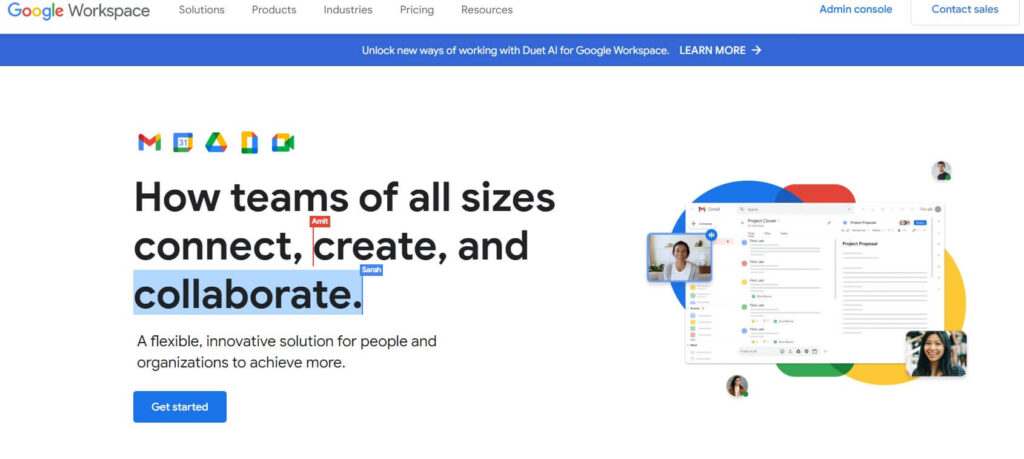Click the Google Drive icon
Image resolution: width=1024 pixels, height=459 pixels.
pos(216,142)
